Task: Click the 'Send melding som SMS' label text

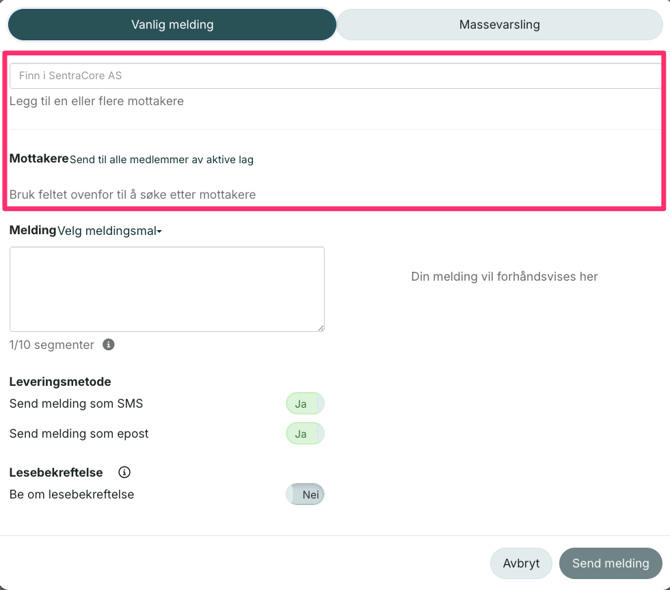Action: point(76,404)
